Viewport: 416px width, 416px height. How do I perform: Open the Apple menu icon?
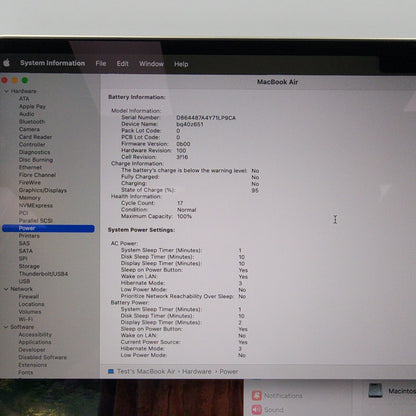[x=6, y=63]
